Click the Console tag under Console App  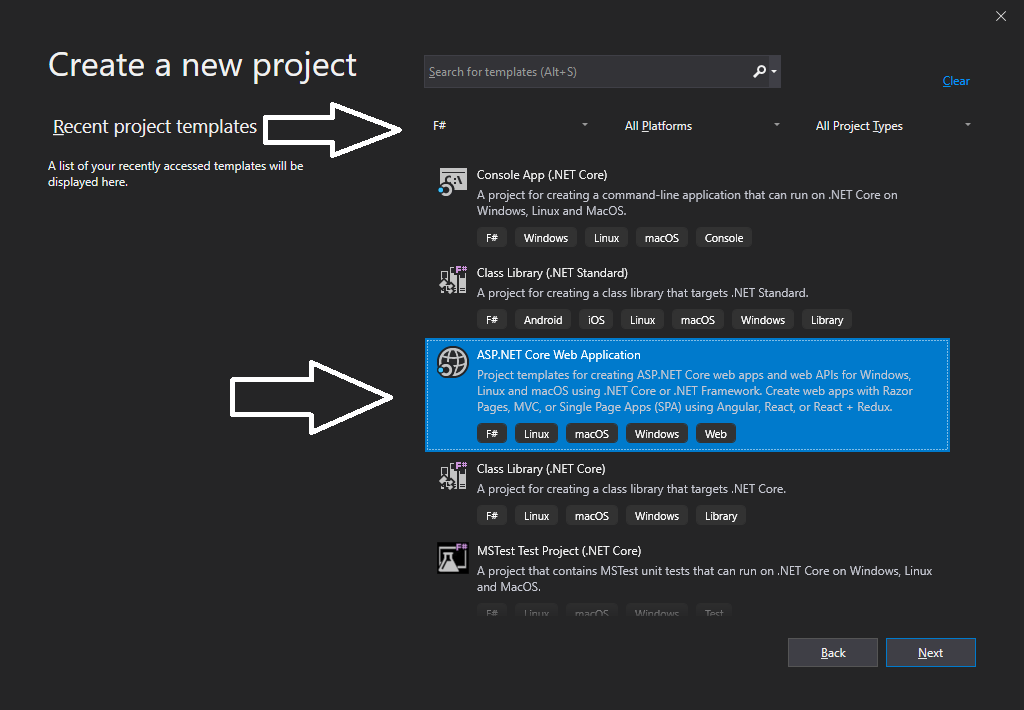coord(724,238)
